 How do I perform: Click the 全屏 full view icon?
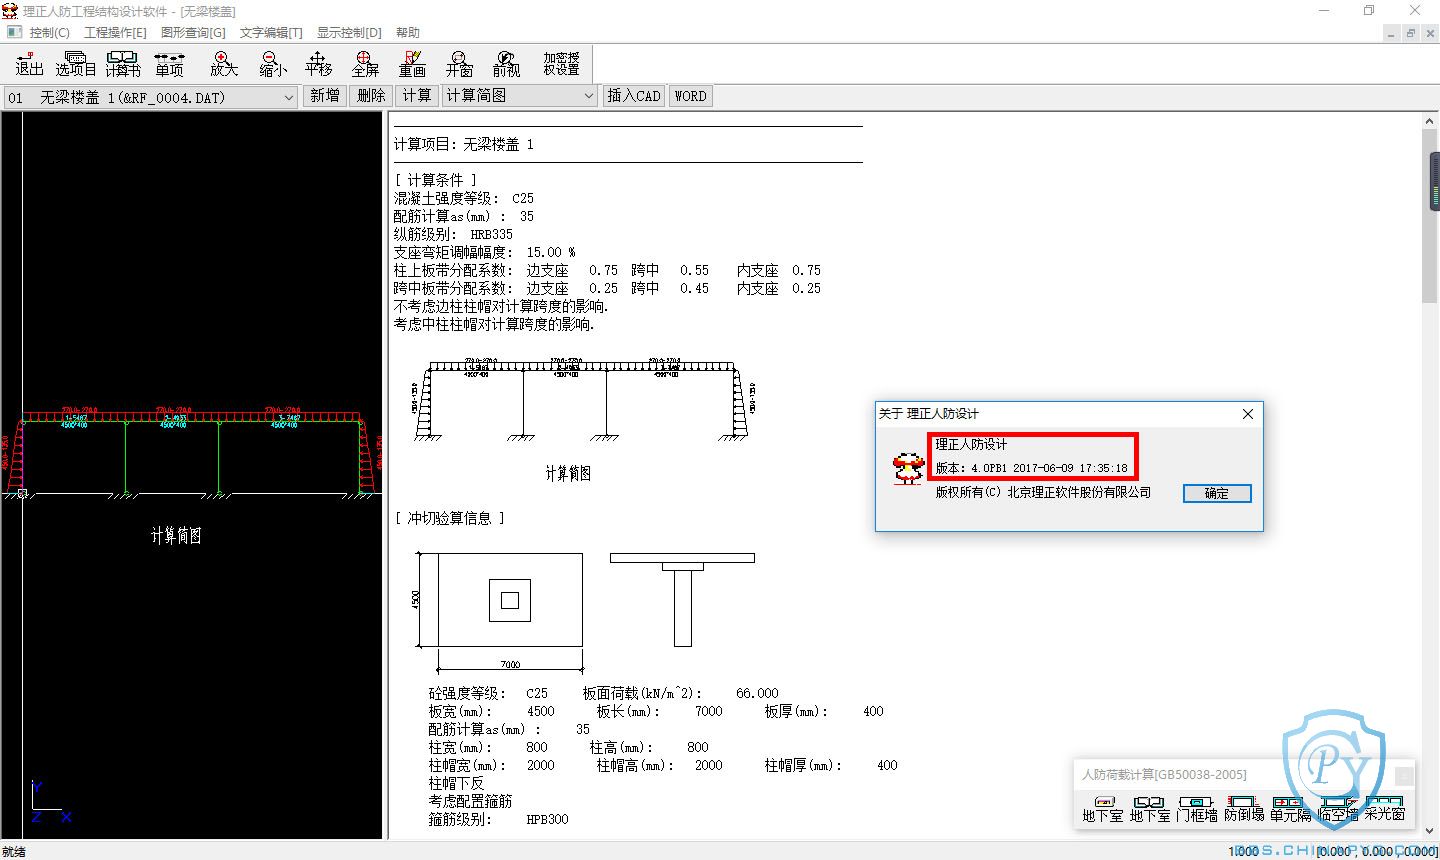tap(365, 64)
